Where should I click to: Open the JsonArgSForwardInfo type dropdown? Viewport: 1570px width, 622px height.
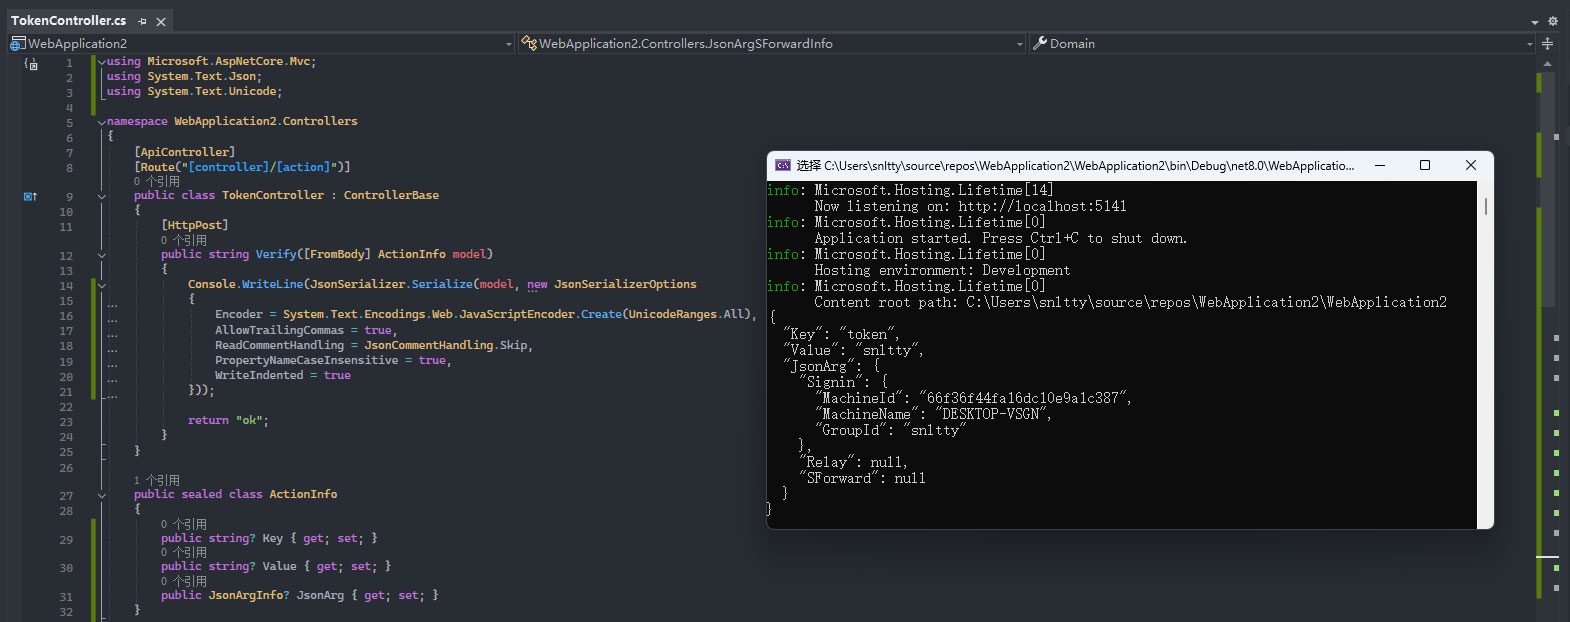(1019, 44)
